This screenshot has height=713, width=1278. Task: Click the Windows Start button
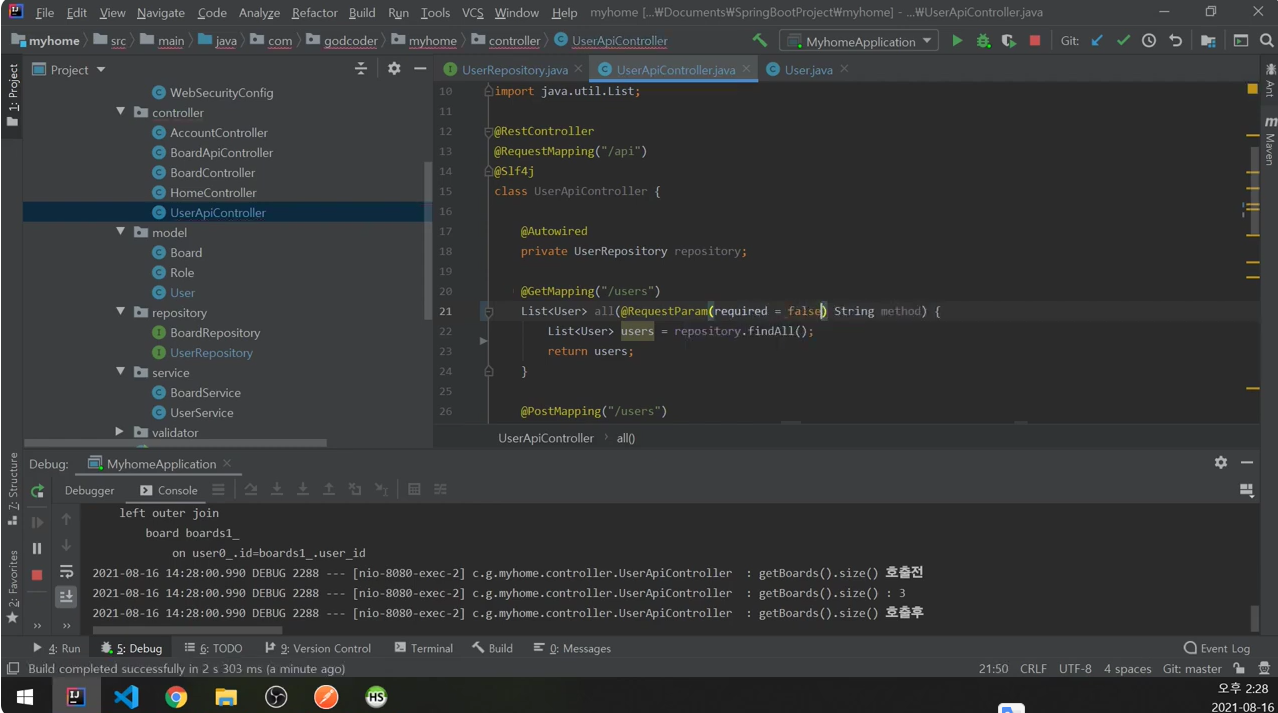point(25,697)
